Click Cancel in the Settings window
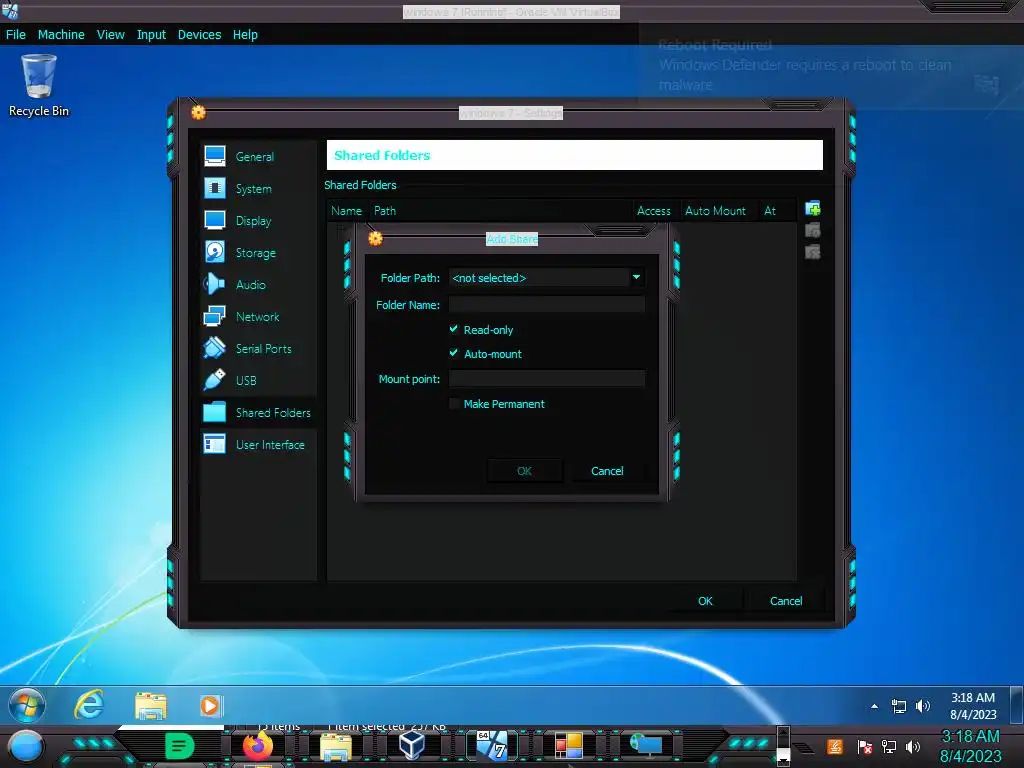This screenshot has width=1024, height=768. click(x=786, y=601)
